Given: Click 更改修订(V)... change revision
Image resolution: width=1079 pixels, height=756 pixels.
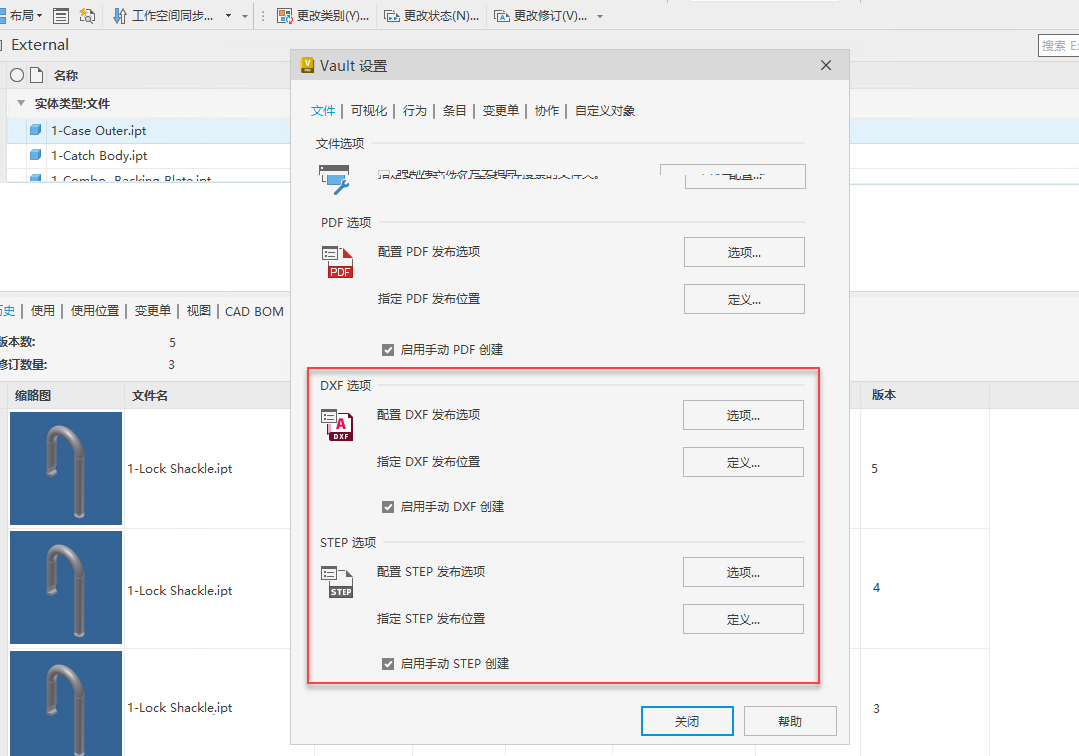Looking at the screenshot, I should [x=541, y=15].
